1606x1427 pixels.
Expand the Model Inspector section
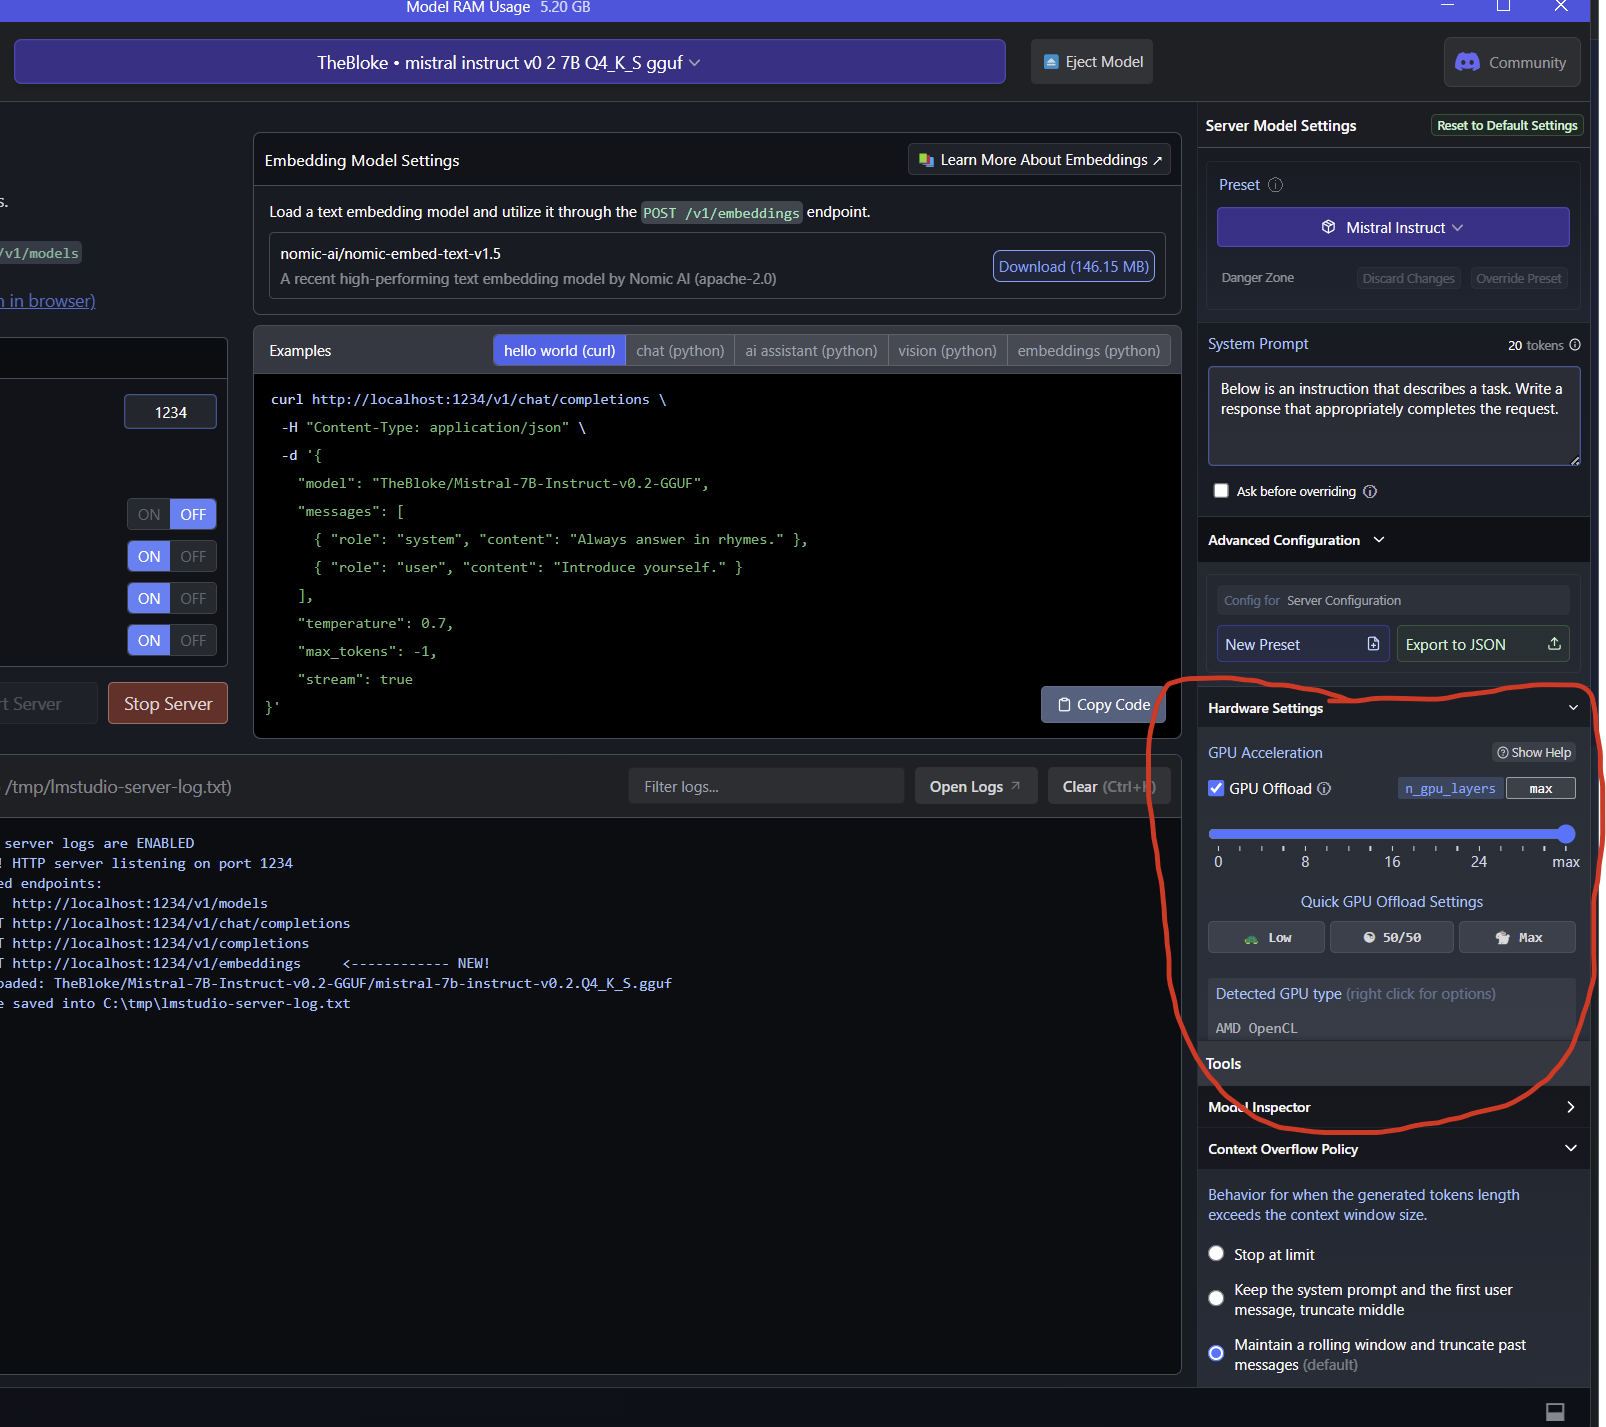pyautogui.click(x=1569, y=1107)
